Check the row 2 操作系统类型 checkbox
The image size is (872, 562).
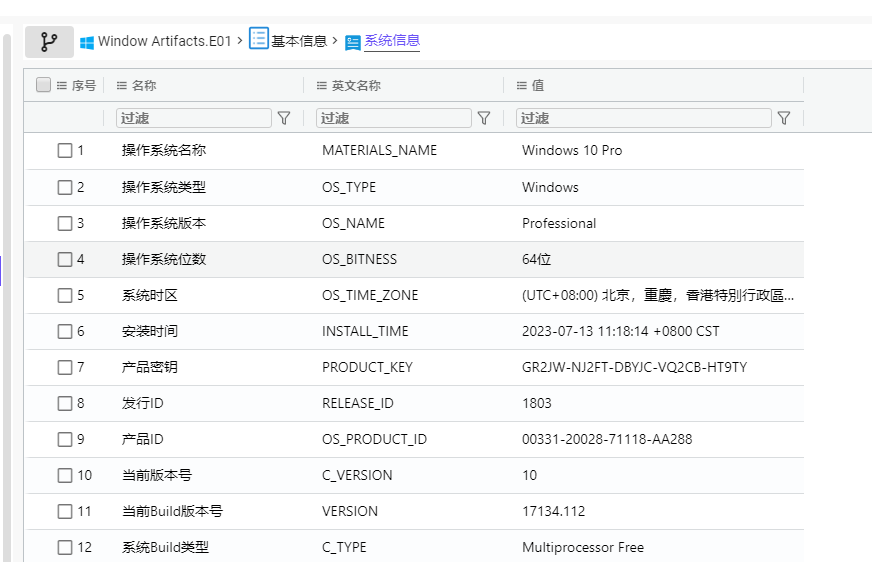click(x=65, y=187)
